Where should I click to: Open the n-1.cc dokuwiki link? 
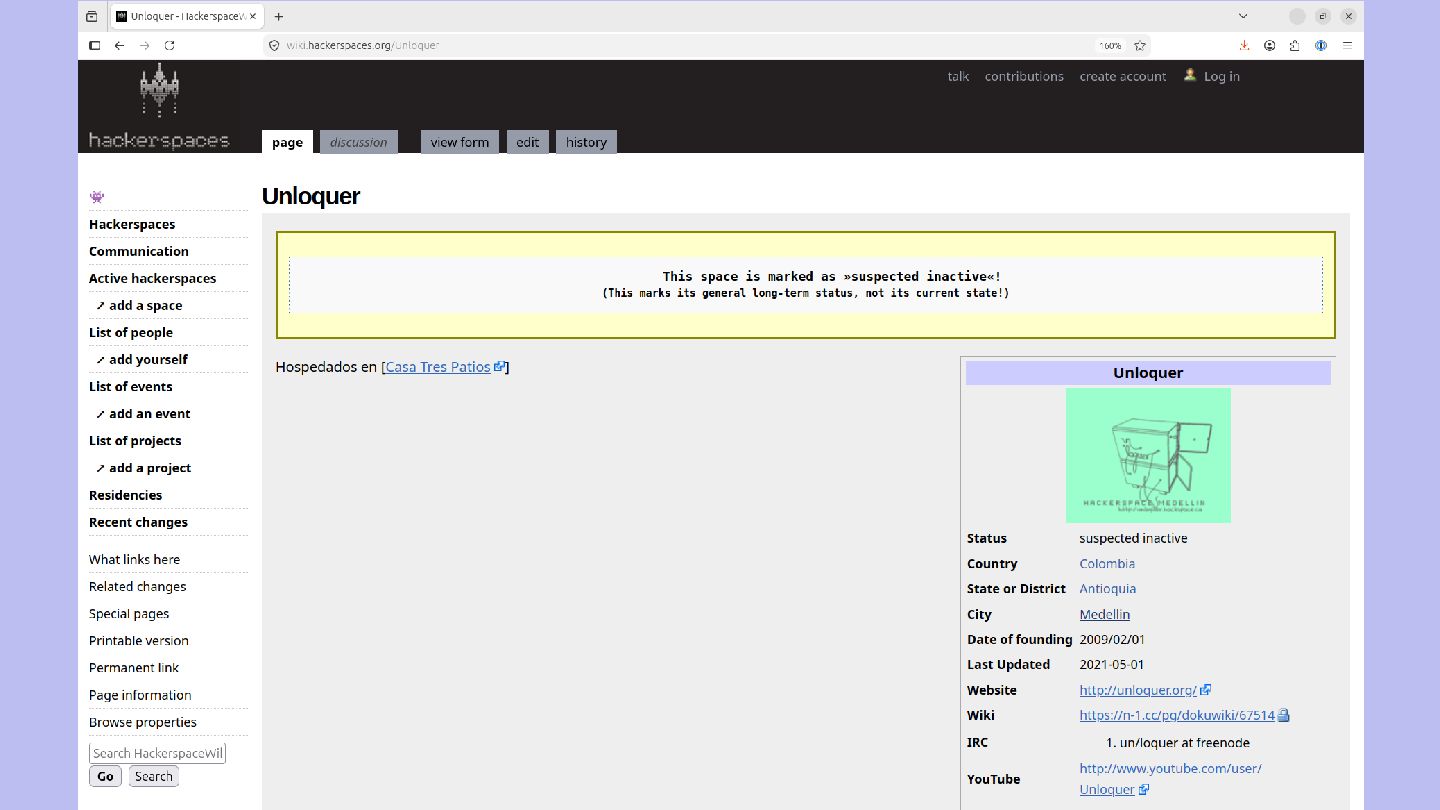[1177, 716]
